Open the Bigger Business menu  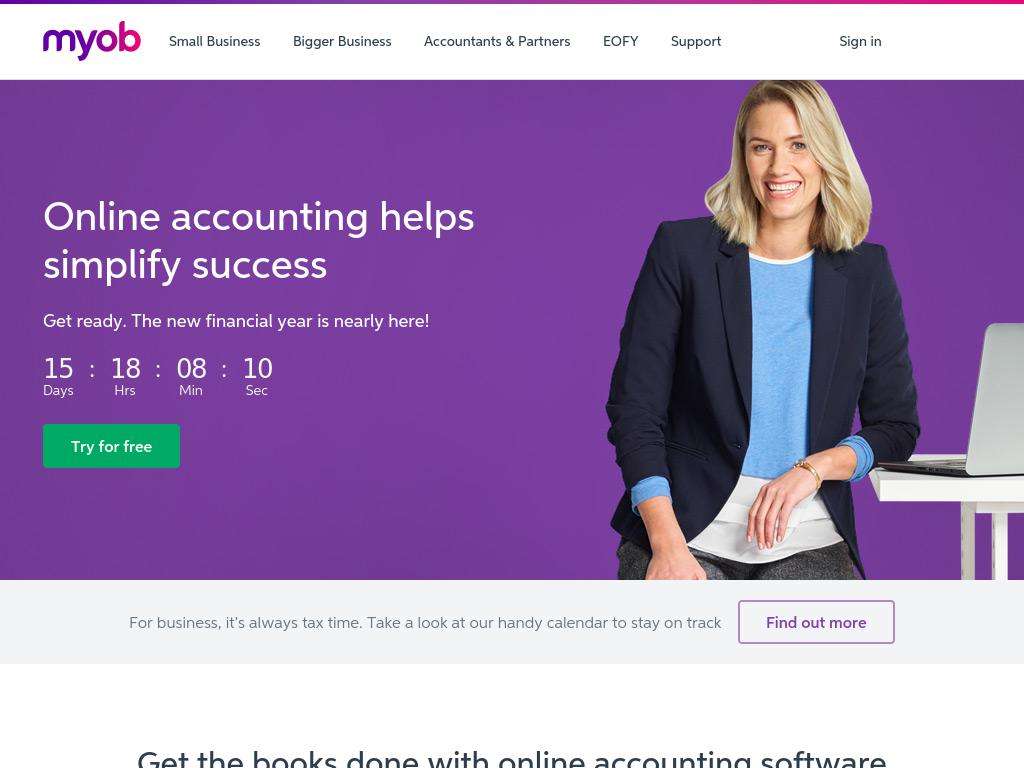point(342,41)
